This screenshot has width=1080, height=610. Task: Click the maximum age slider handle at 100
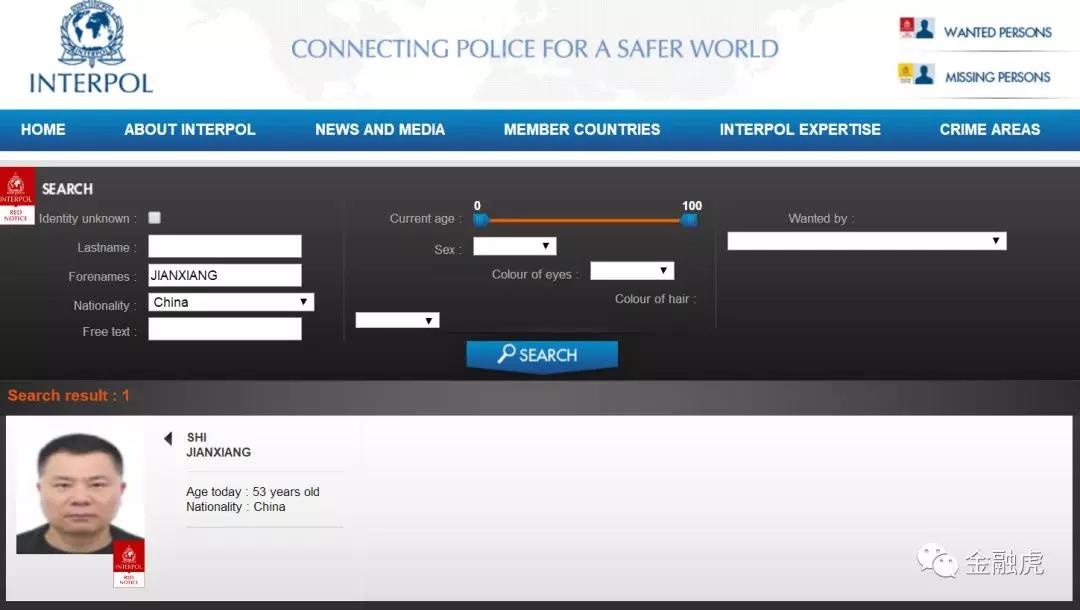[689, 220]
